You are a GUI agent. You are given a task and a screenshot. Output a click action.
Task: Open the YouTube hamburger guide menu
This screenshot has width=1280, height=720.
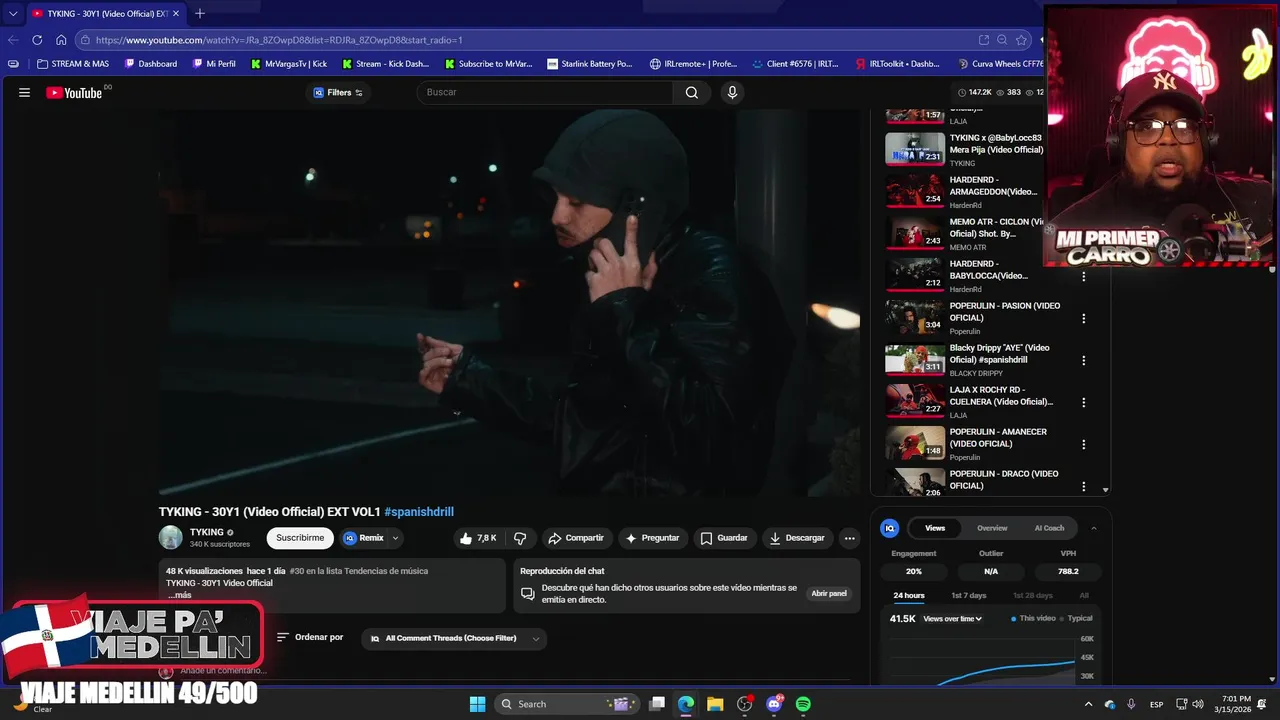[x=24, y=92]
